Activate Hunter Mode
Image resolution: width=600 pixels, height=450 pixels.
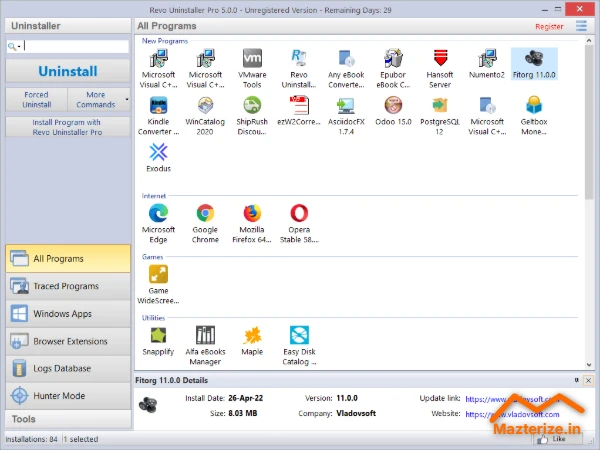68,396
